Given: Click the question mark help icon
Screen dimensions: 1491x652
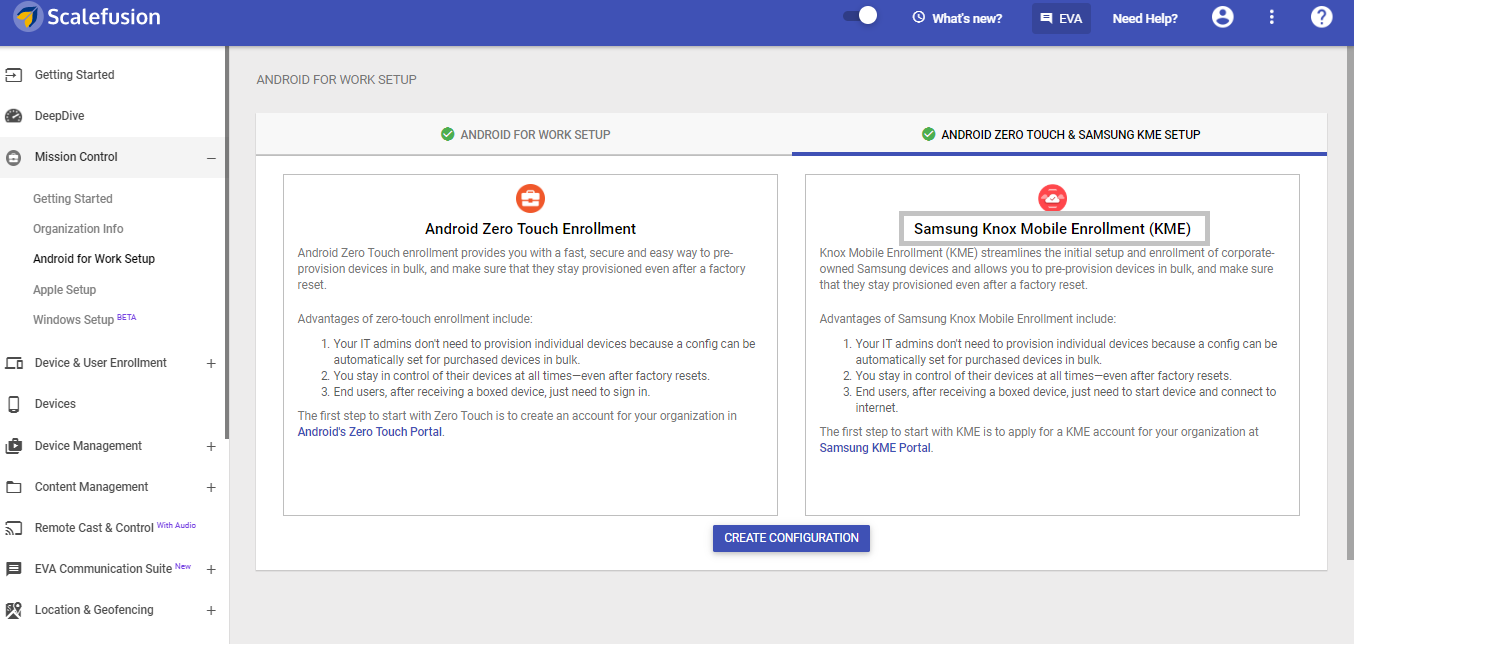Looking at the screenshot, I should (1321, 17).
